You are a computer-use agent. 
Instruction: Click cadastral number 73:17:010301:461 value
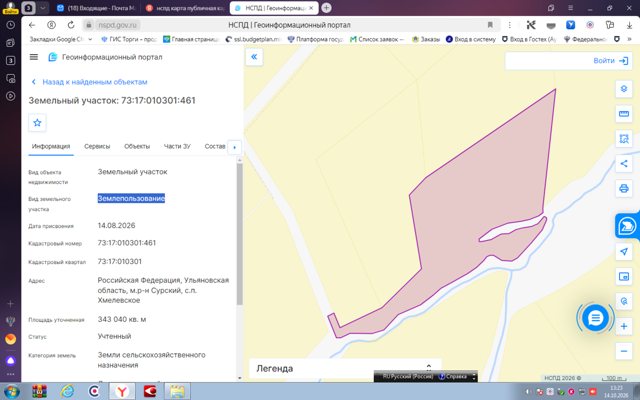[127, 243]
